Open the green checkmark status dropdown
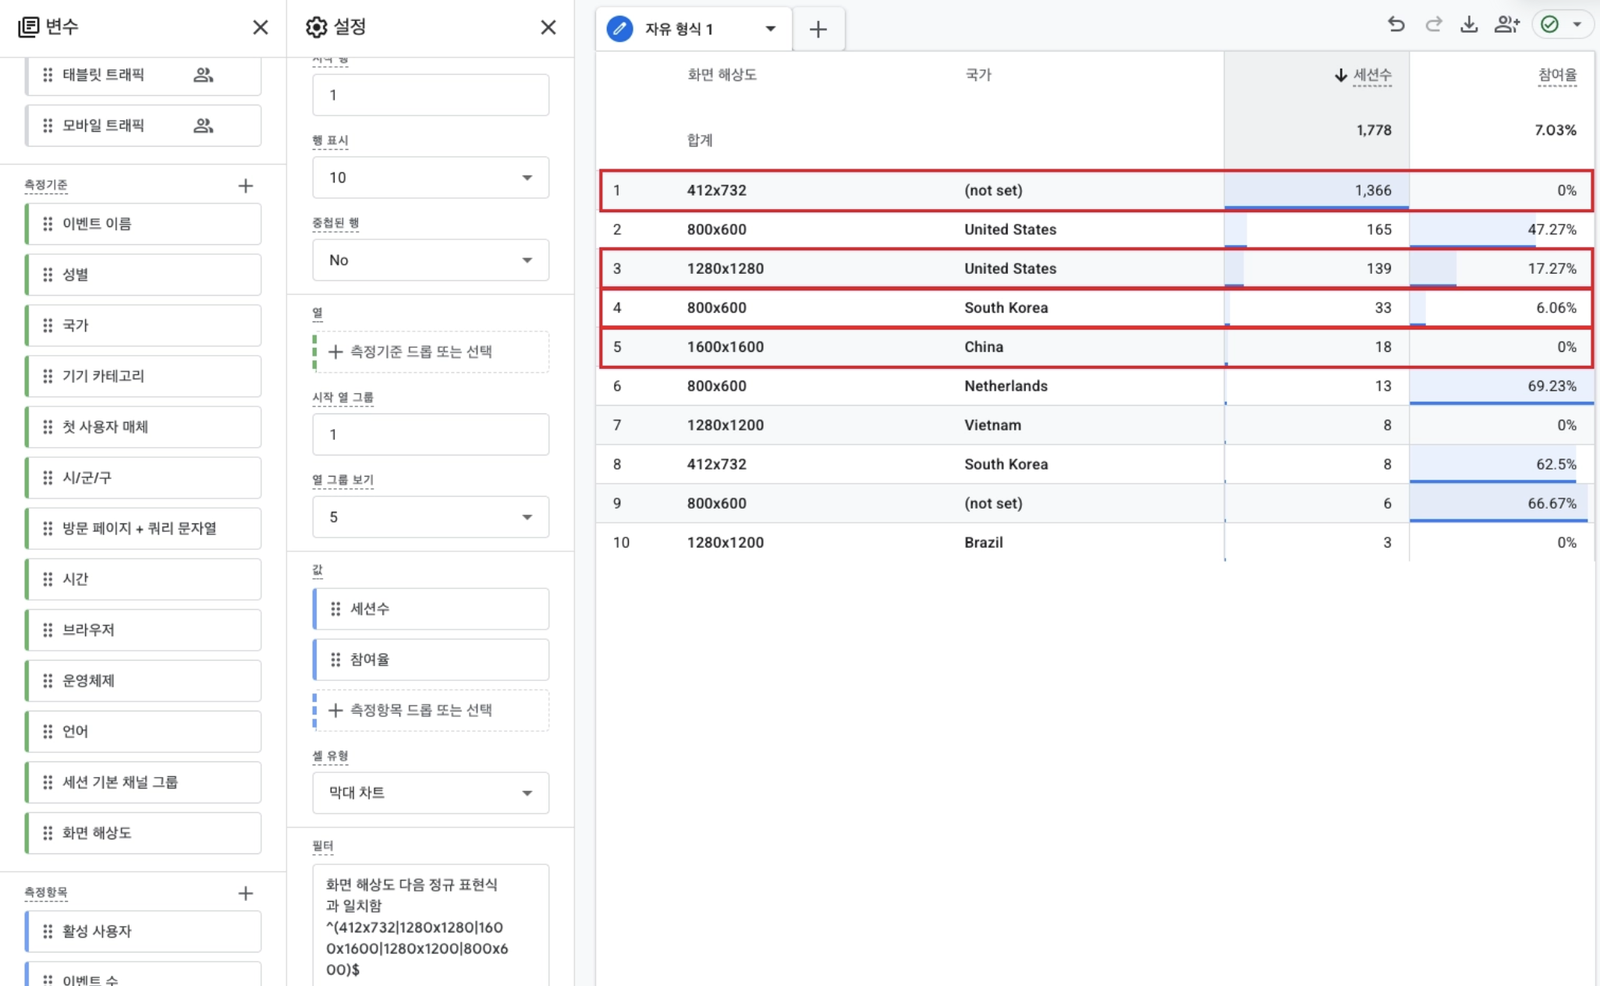 (x=1563, y=25)
